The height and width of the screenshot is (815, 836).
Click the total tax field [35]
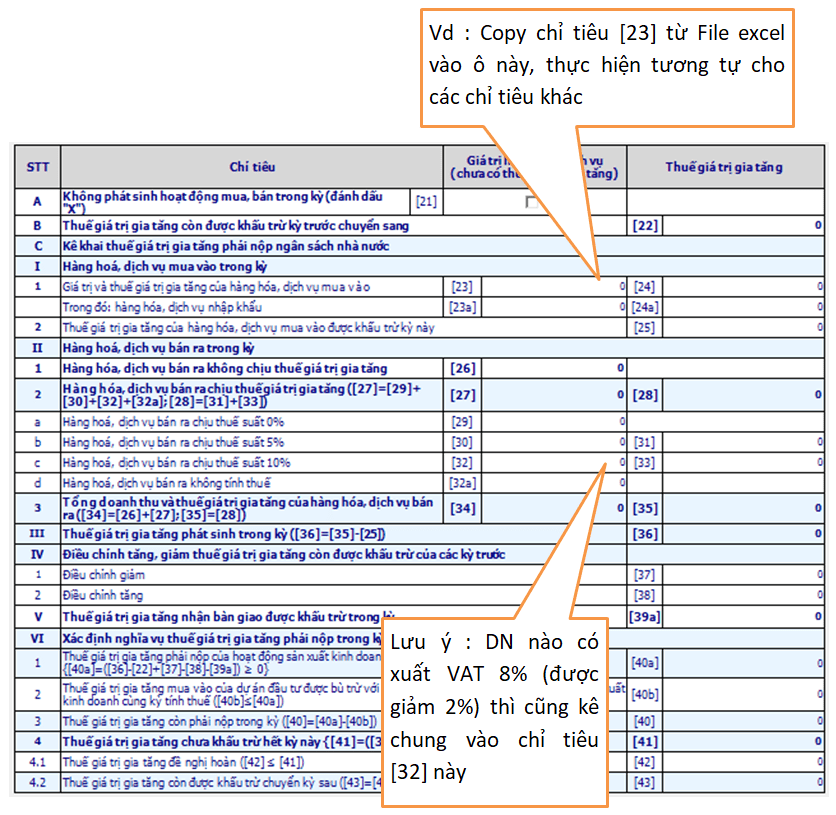743,509
